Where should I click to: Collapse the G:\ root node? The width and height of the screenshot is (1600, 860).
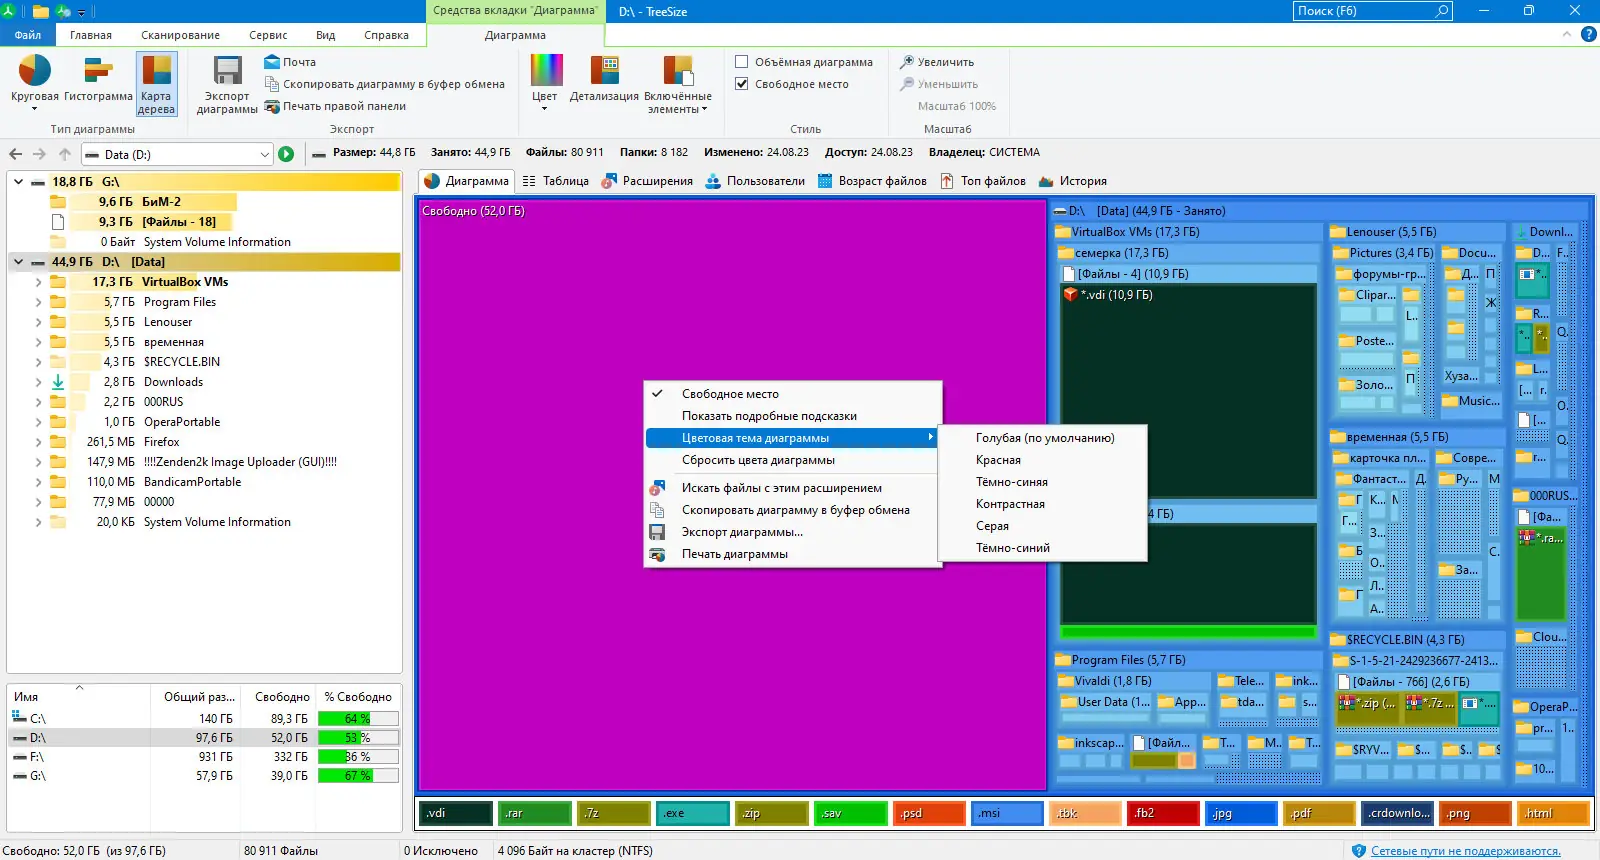point(18,182)
